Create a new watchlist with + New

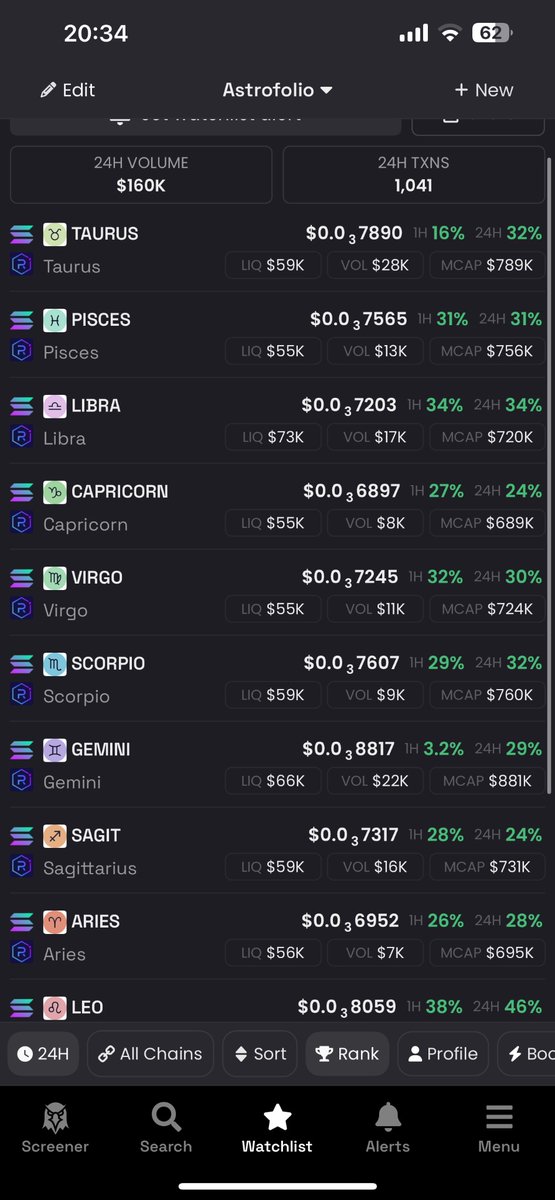(483, 90)
